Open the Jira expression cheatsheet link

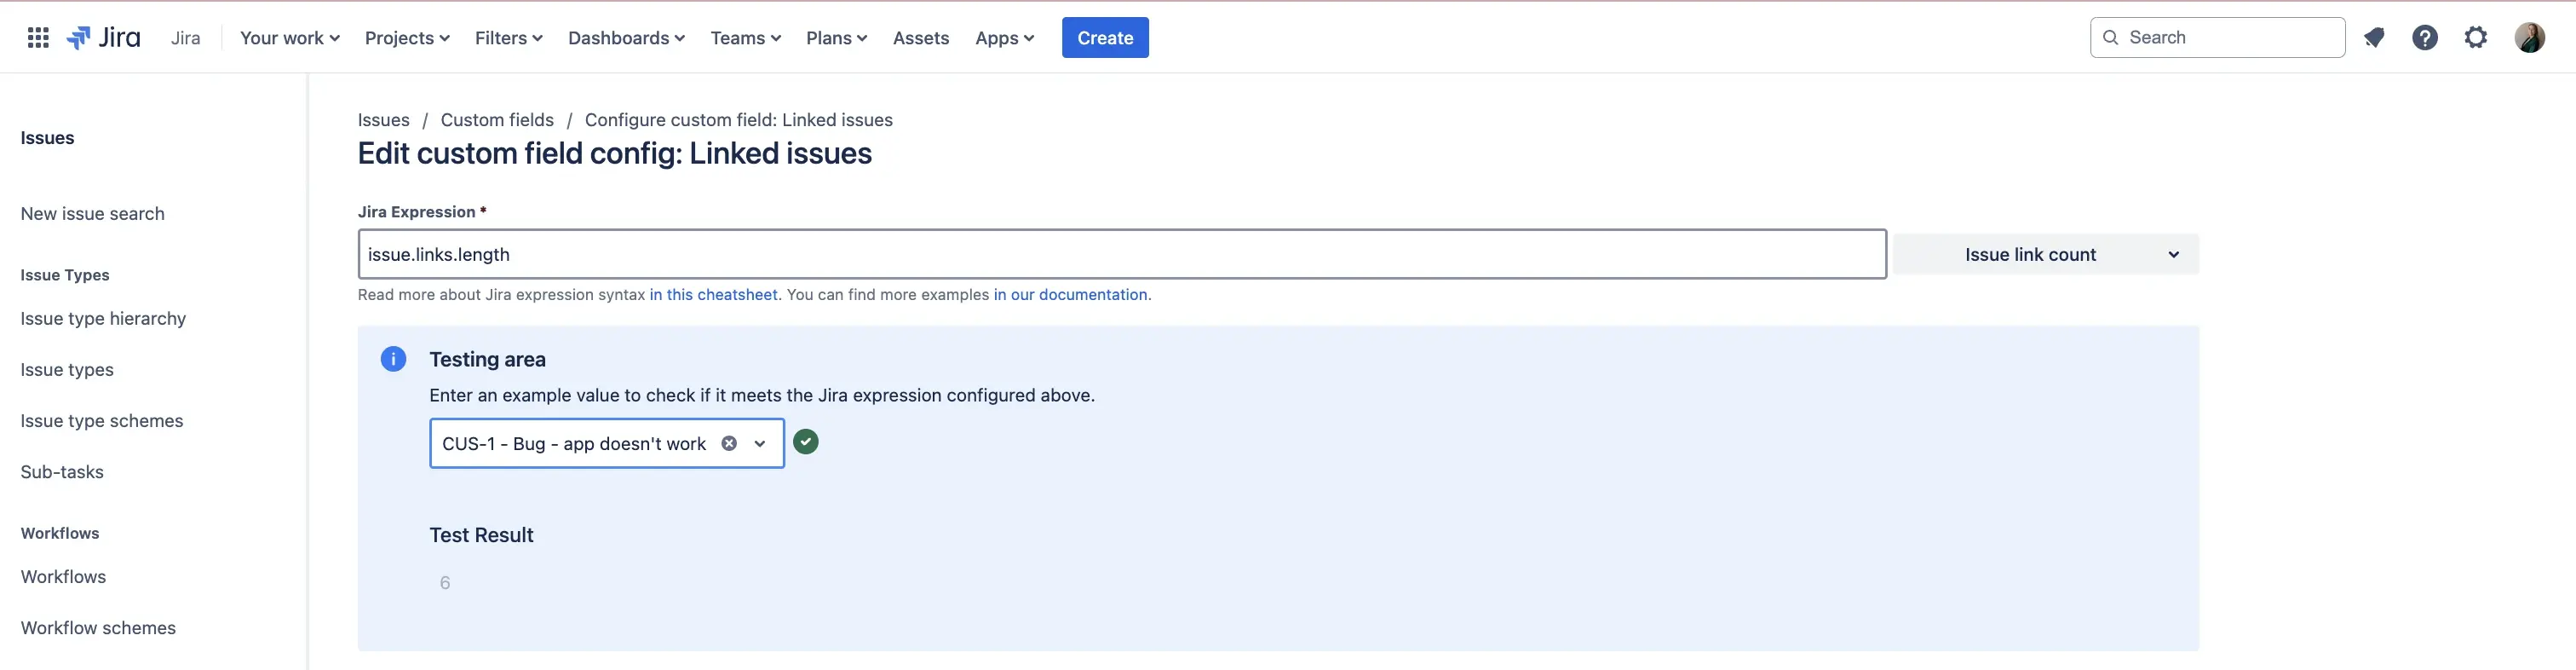[713, 294]
